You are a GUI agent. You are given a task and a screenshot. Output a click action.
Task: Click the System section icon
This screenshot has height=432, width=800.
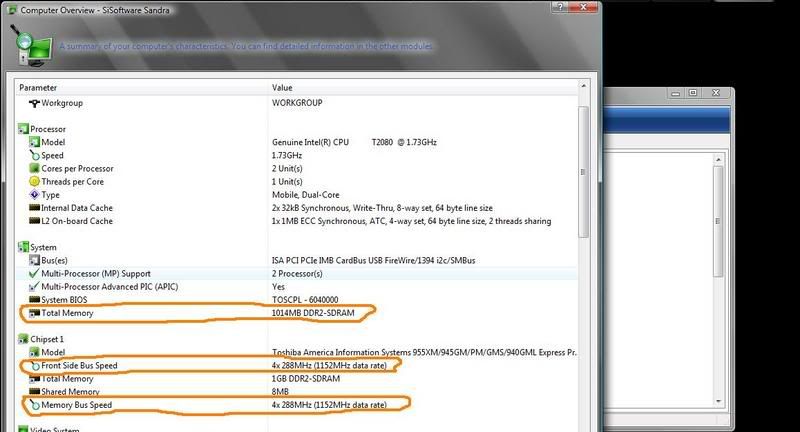[x=23, y=247]
